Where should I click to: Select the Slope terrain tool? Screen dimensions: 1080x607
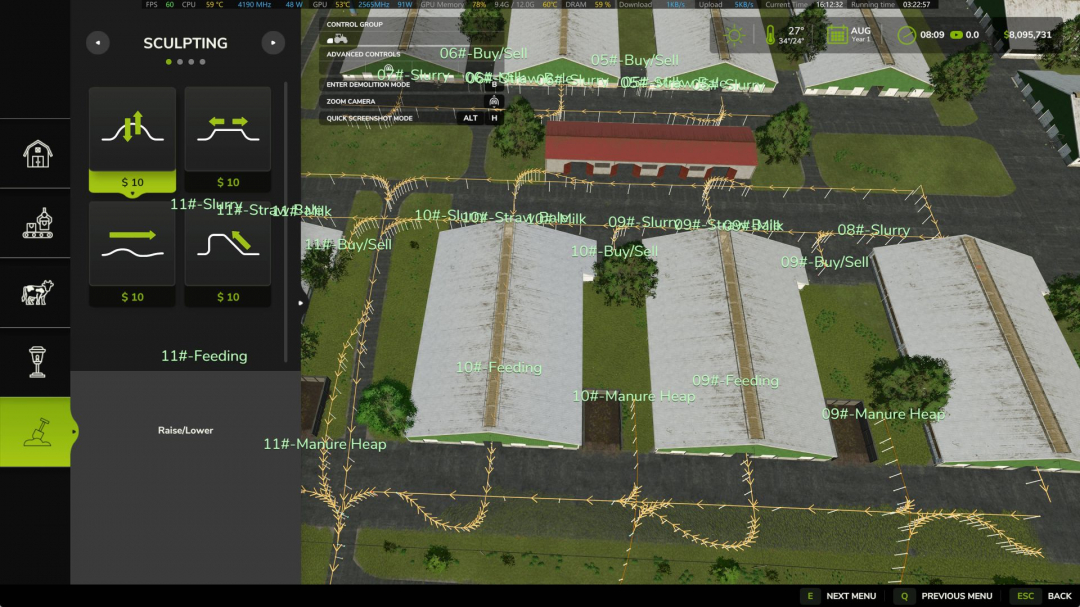coord(228,244)
